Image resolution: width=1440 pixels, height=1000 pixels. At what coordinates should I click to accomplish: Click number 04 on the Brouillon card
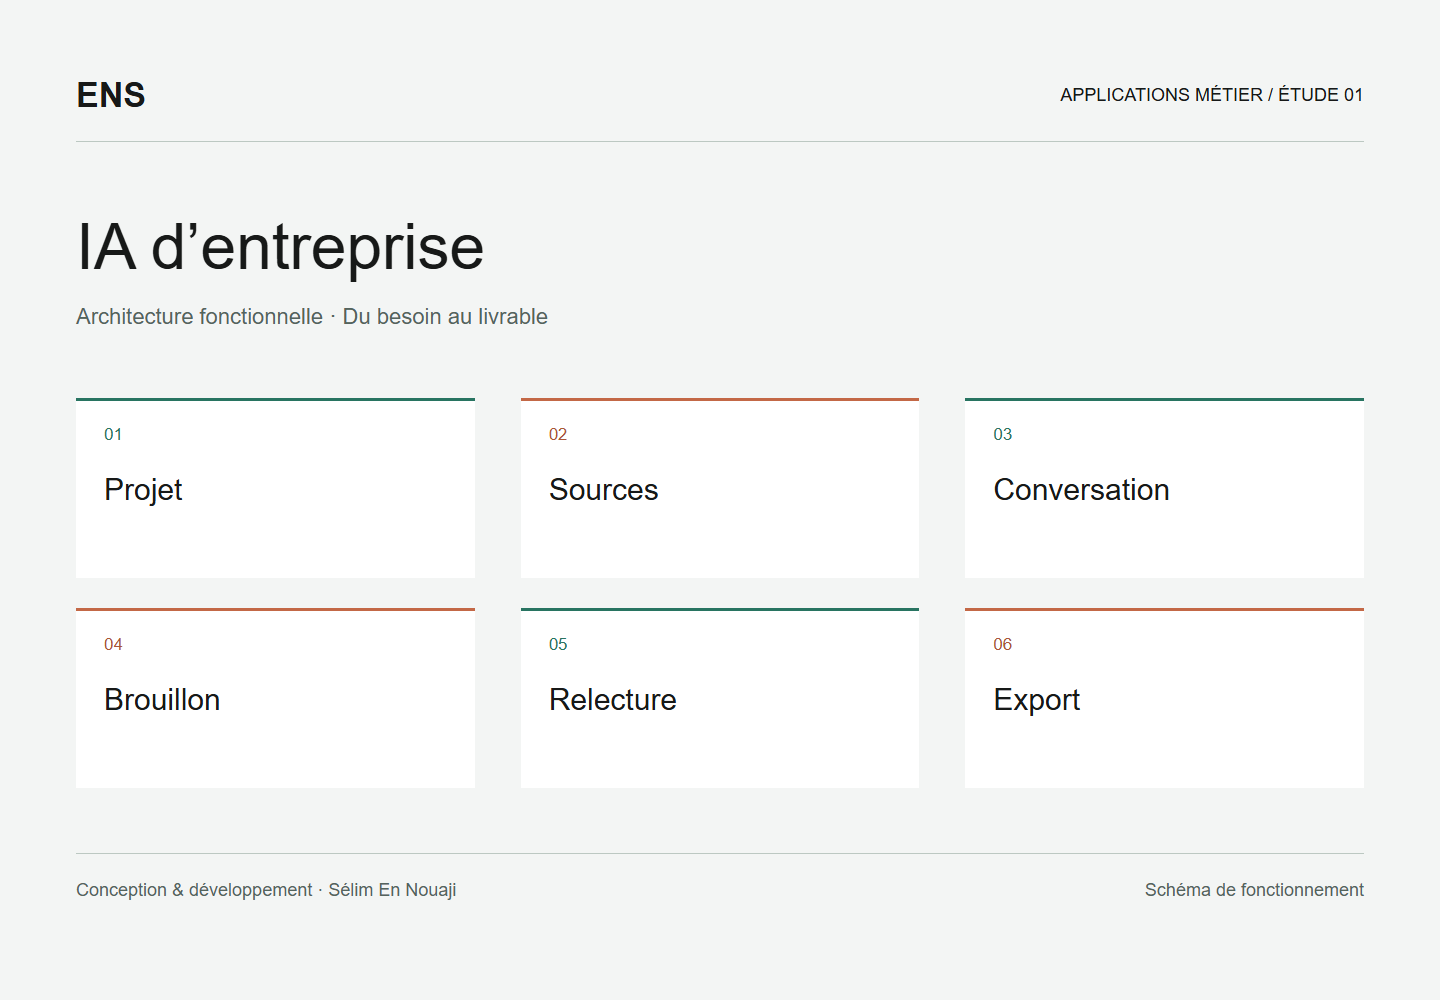click(x=113, y=644)
